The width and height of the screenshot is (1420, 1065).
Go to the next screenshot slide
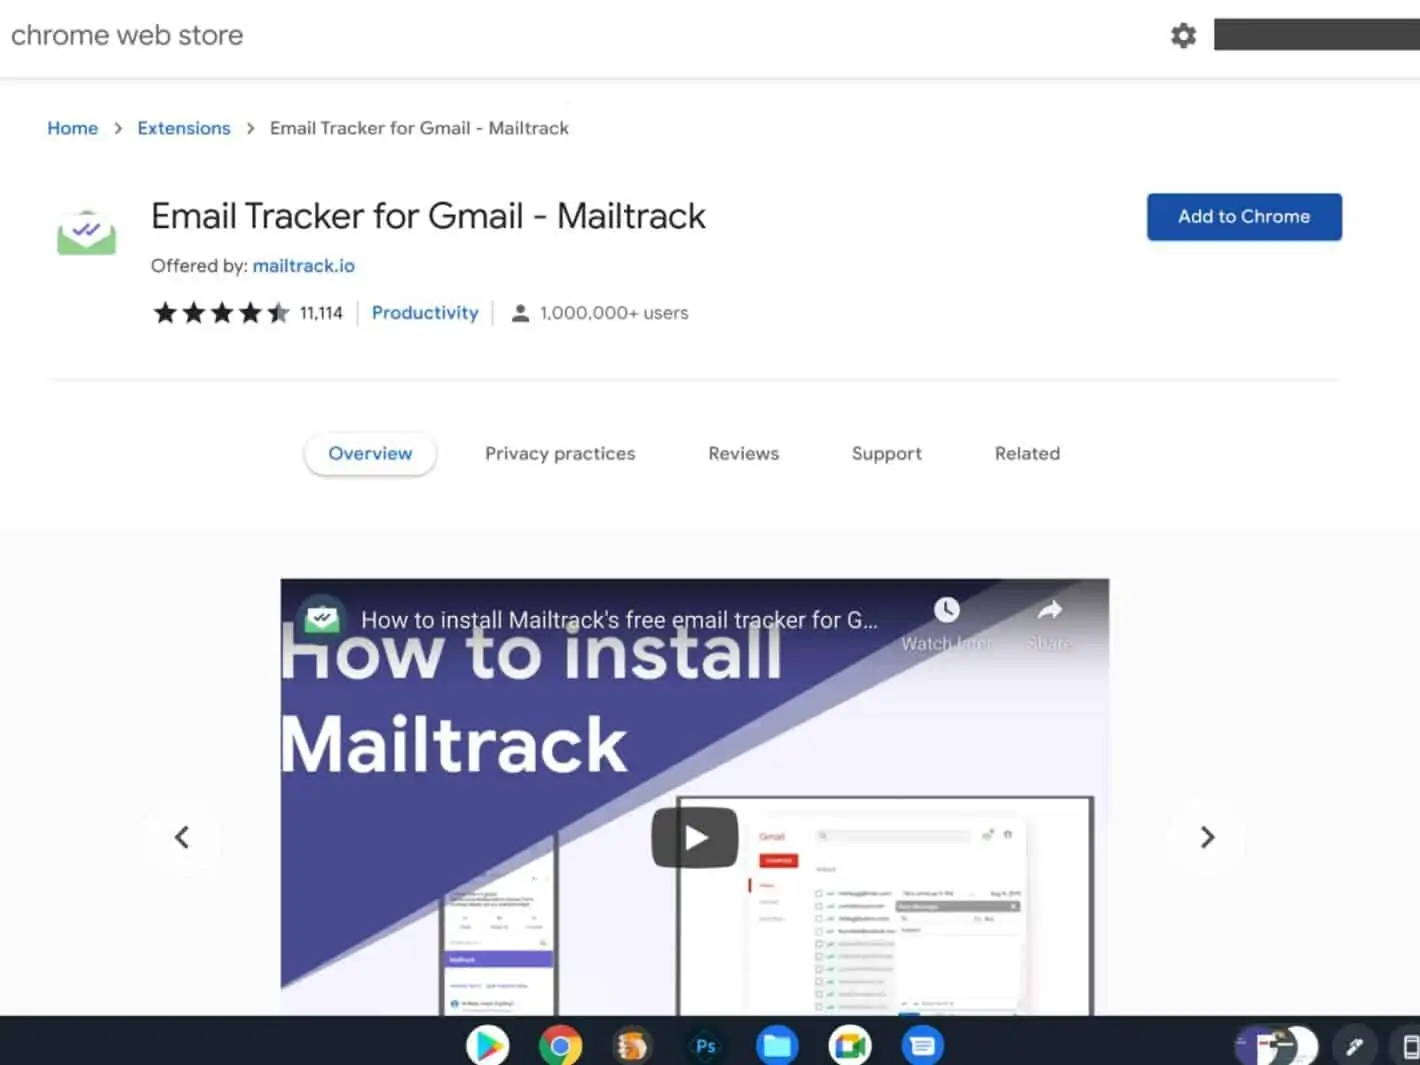click(x=1207, y=837)
